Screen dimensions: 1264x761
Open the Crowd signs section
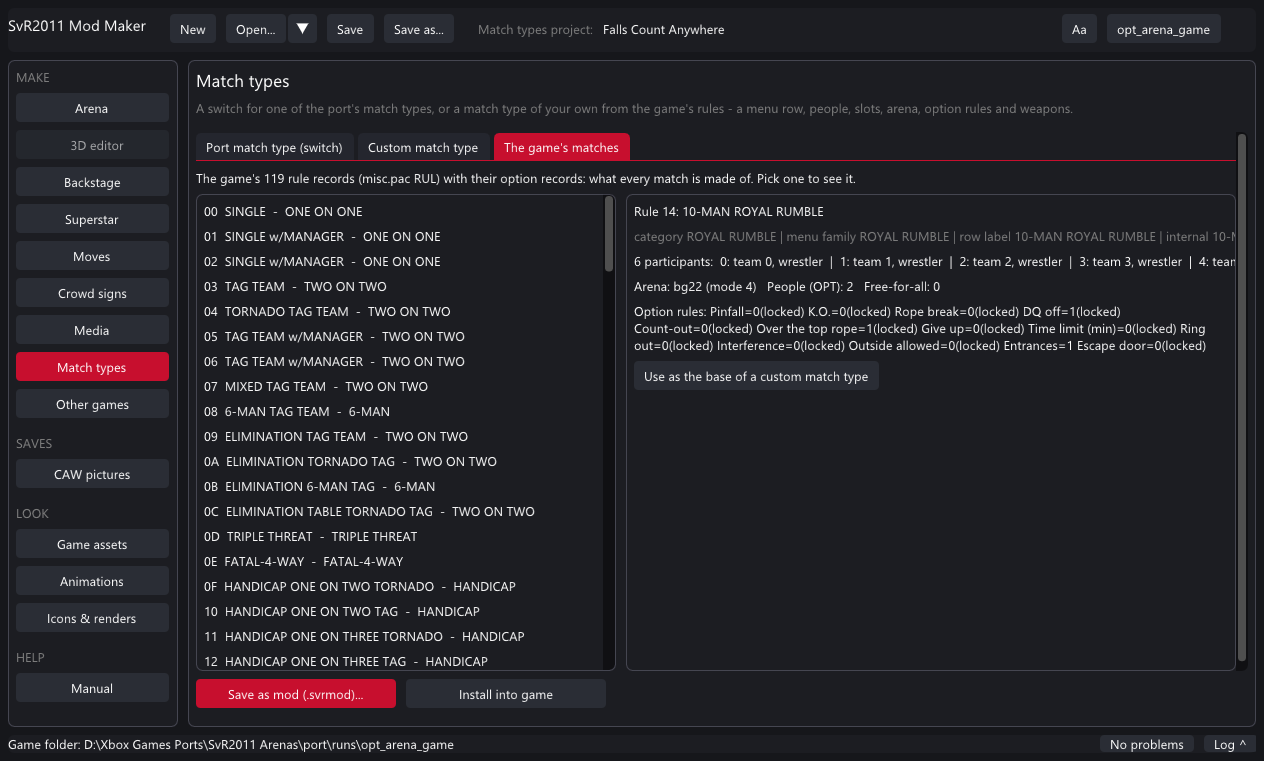pyautogui.click(x=92, y=293)
